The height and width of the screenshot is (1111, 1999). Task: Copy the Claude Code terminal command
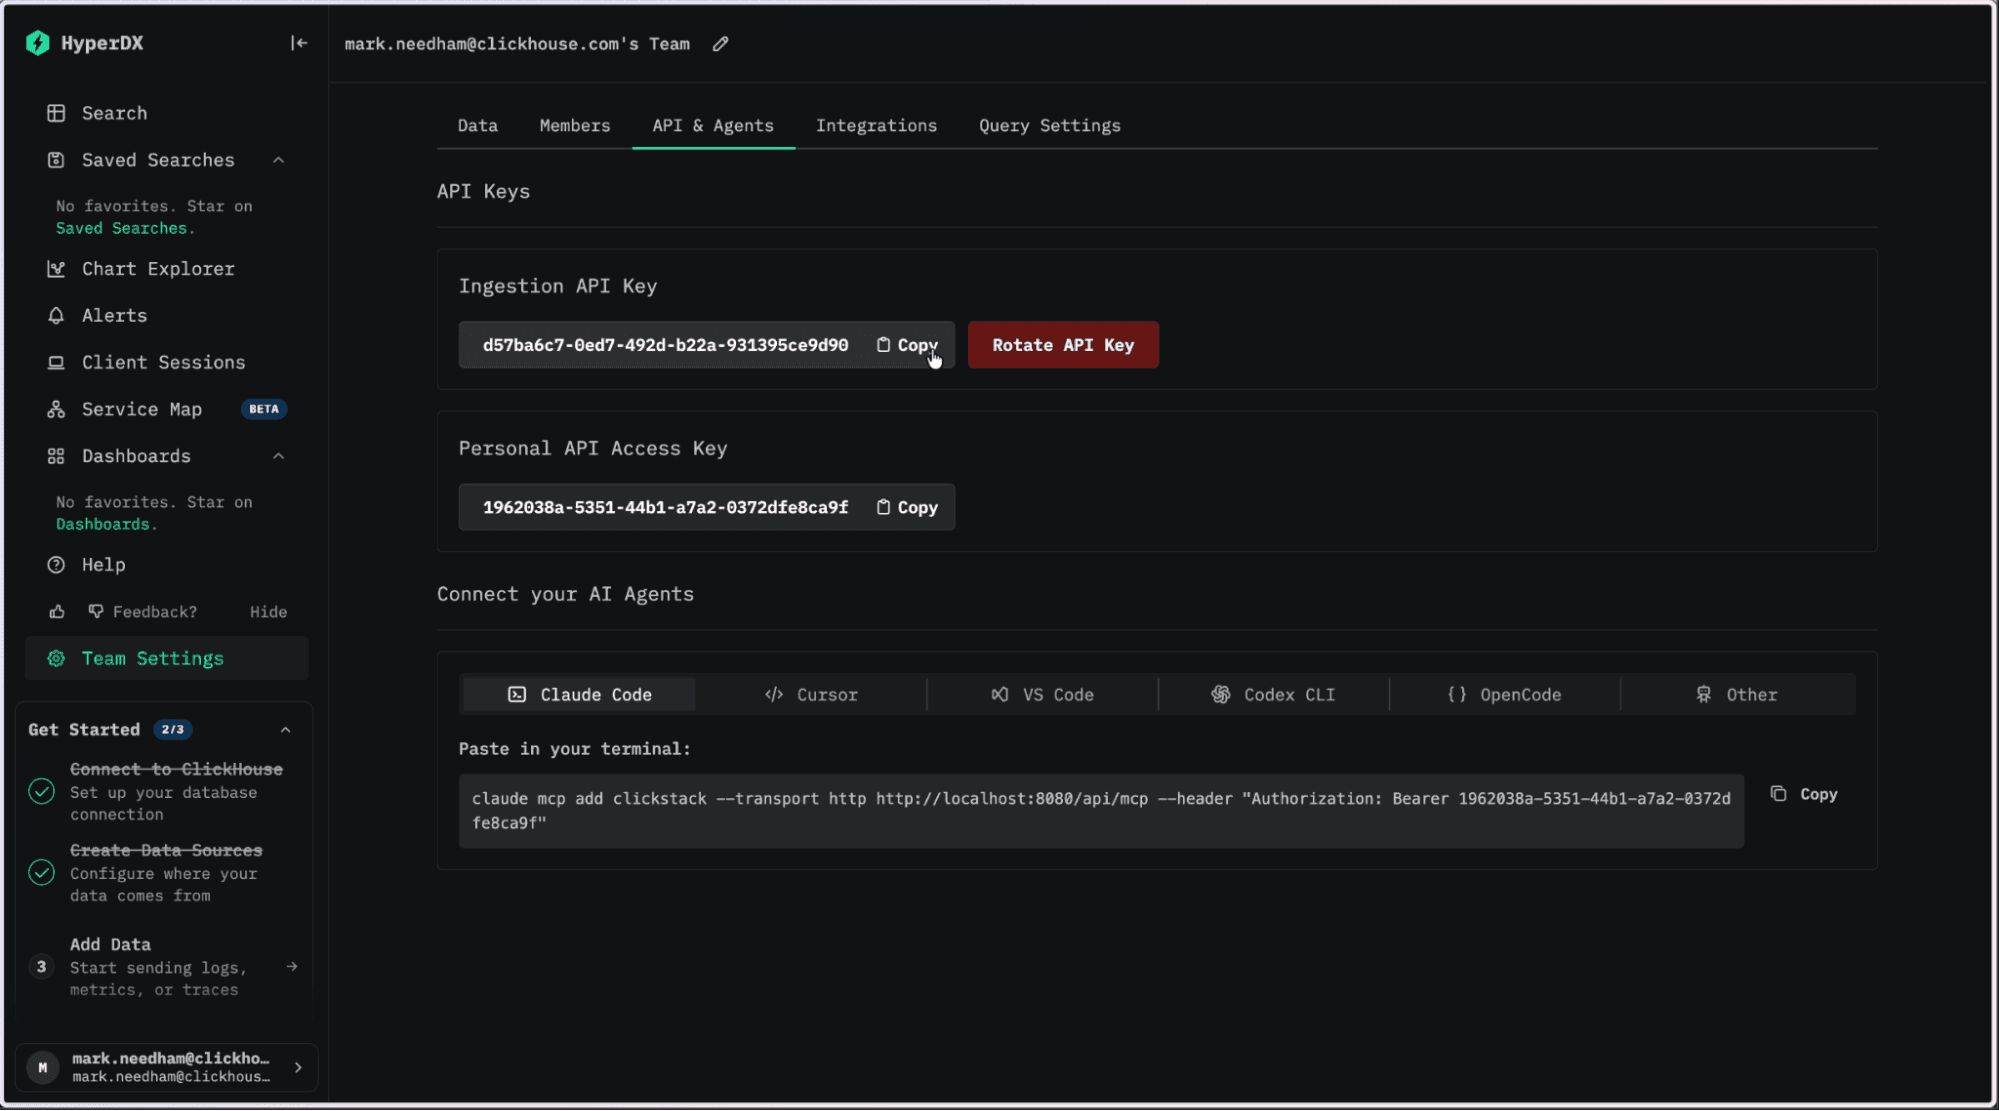point(1804,794)
